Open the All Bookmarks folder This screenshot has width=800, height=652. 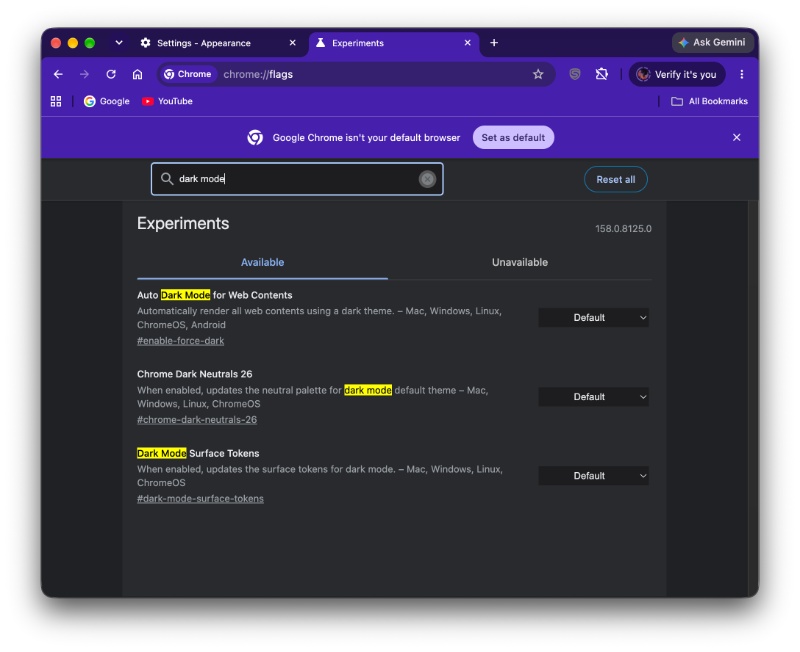coord(709,102)
